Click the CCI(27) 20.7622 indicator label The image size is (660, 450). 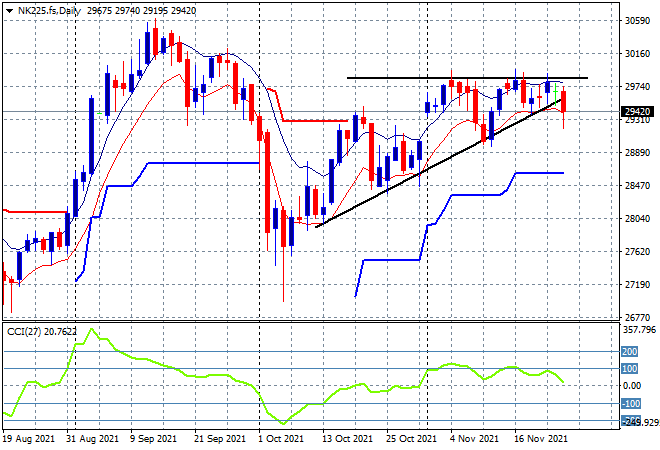click(x=42, y=332)
